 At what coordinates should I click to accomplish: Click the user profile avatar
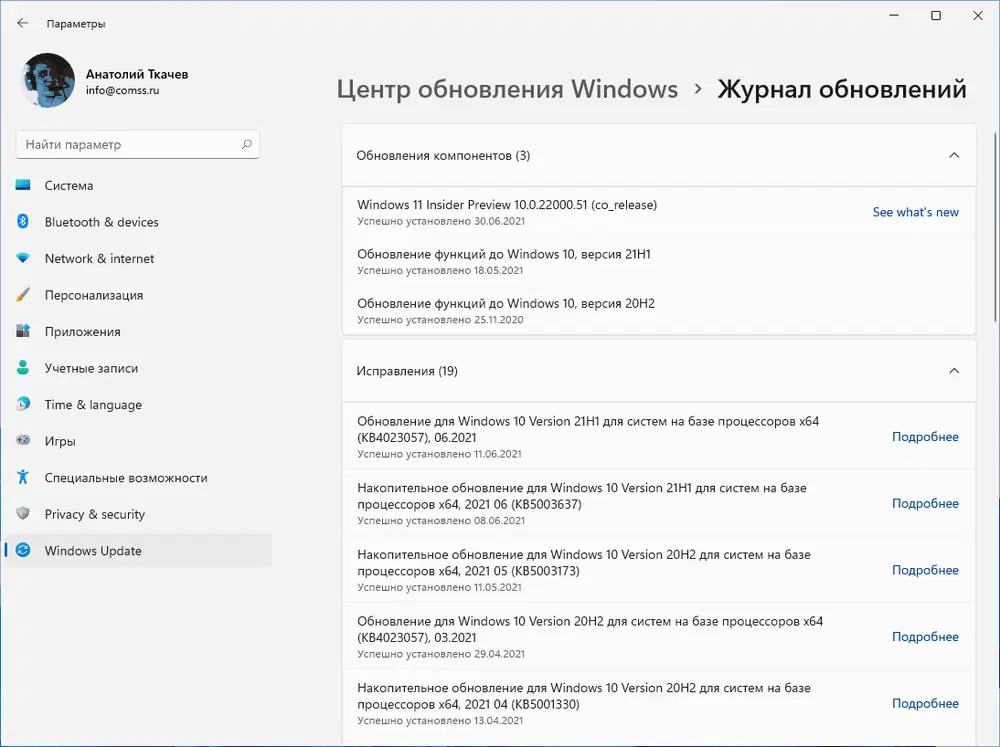click(48, 80)
